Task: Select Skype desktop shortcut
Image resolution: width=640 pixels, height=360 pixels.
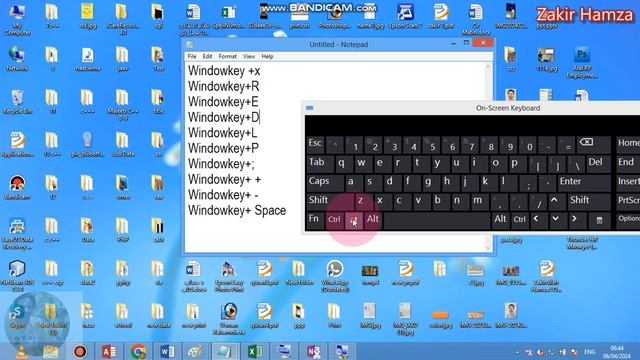Action: pyautogui.click(x=17, y=316)
